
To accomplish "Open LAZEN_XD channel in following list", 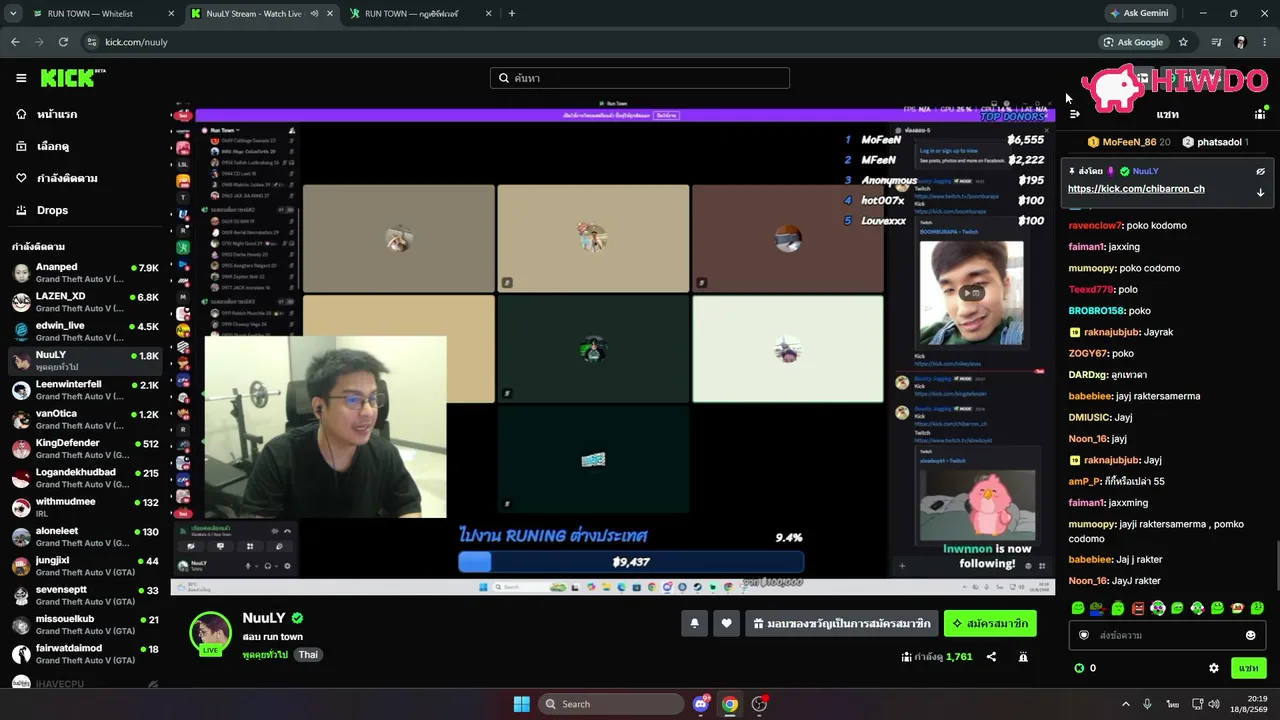I will pyautogui.click(x=85, y=302).
